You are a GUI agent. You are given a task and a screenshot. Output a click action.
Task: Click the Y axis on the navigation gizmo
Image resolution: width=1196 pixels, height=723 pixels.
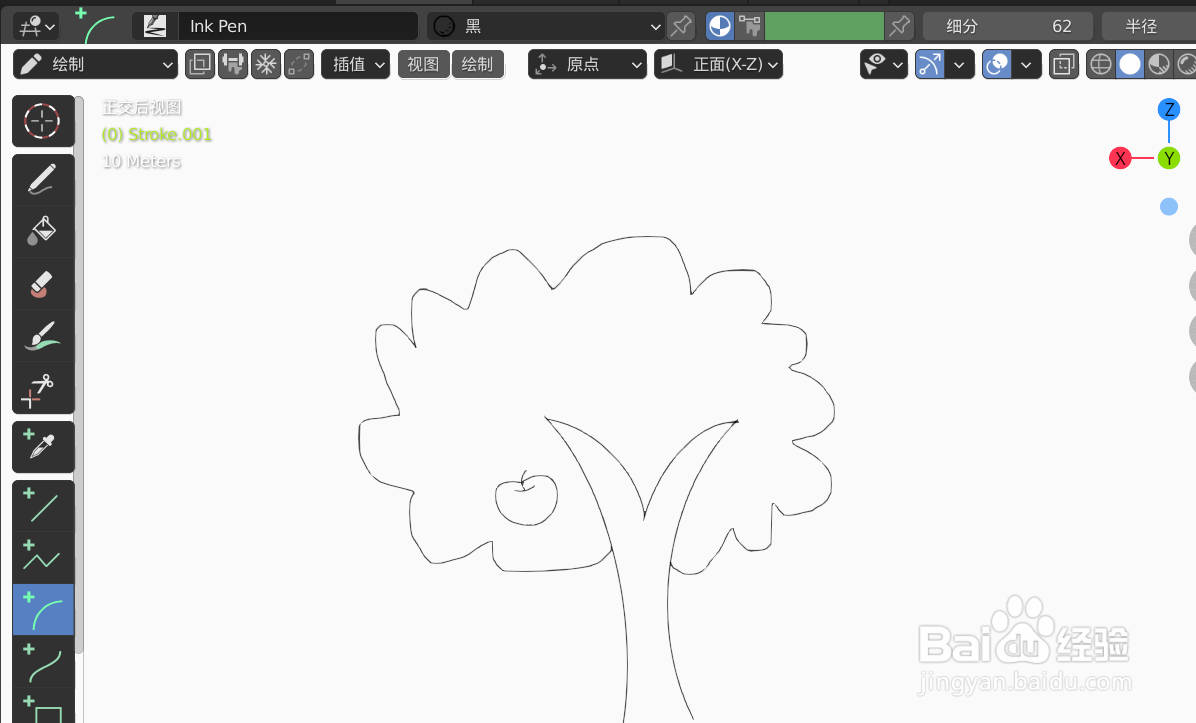click(1169, 159)
